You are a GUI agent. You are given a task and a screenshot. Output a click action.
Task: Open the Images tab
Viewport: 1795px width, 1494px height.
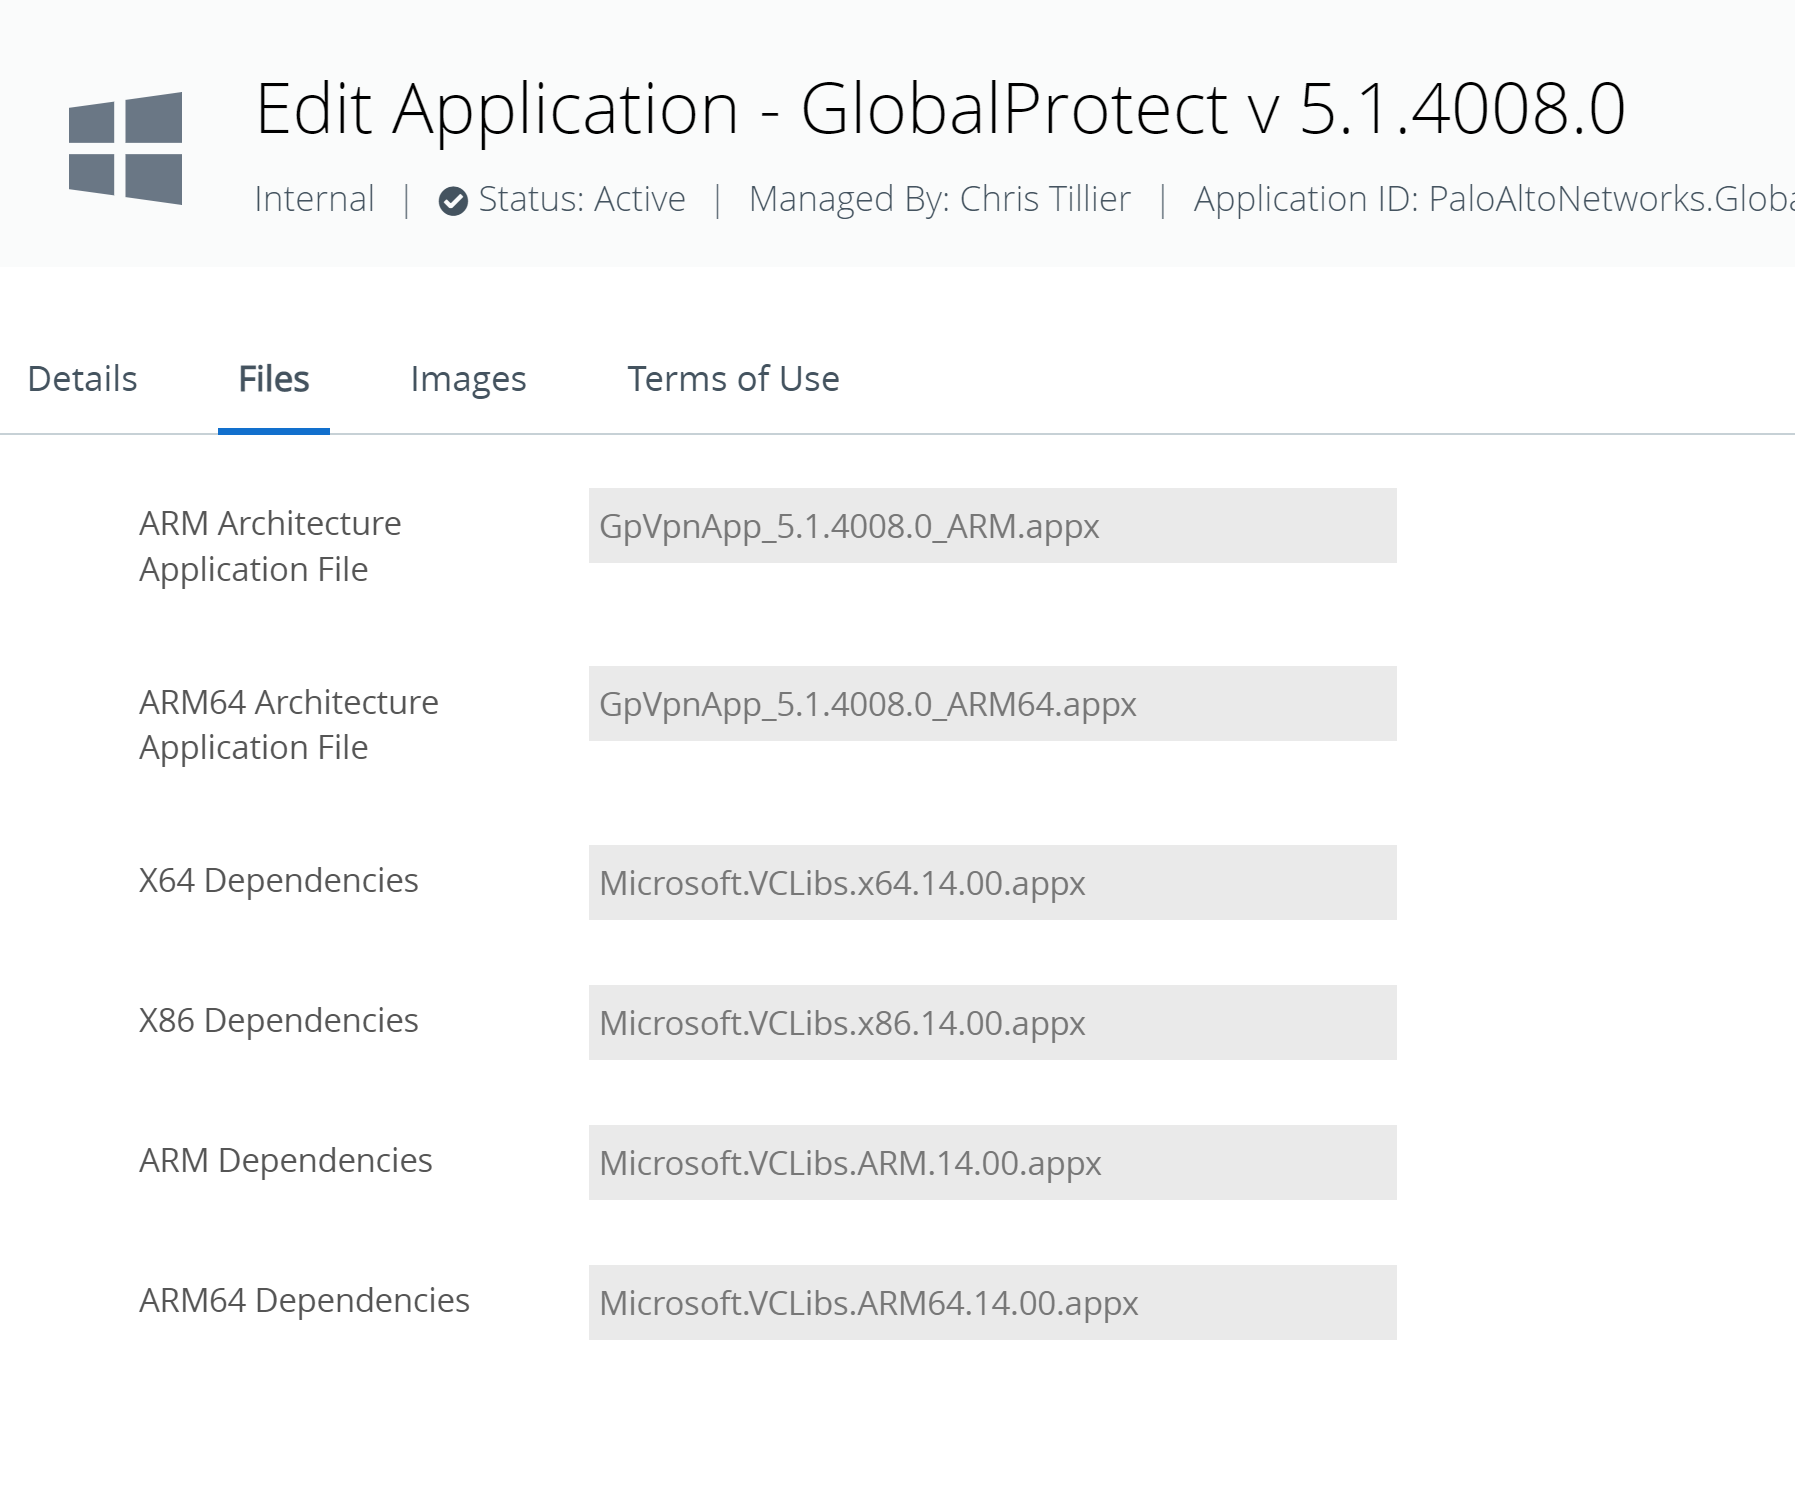[x=468, y=379]
